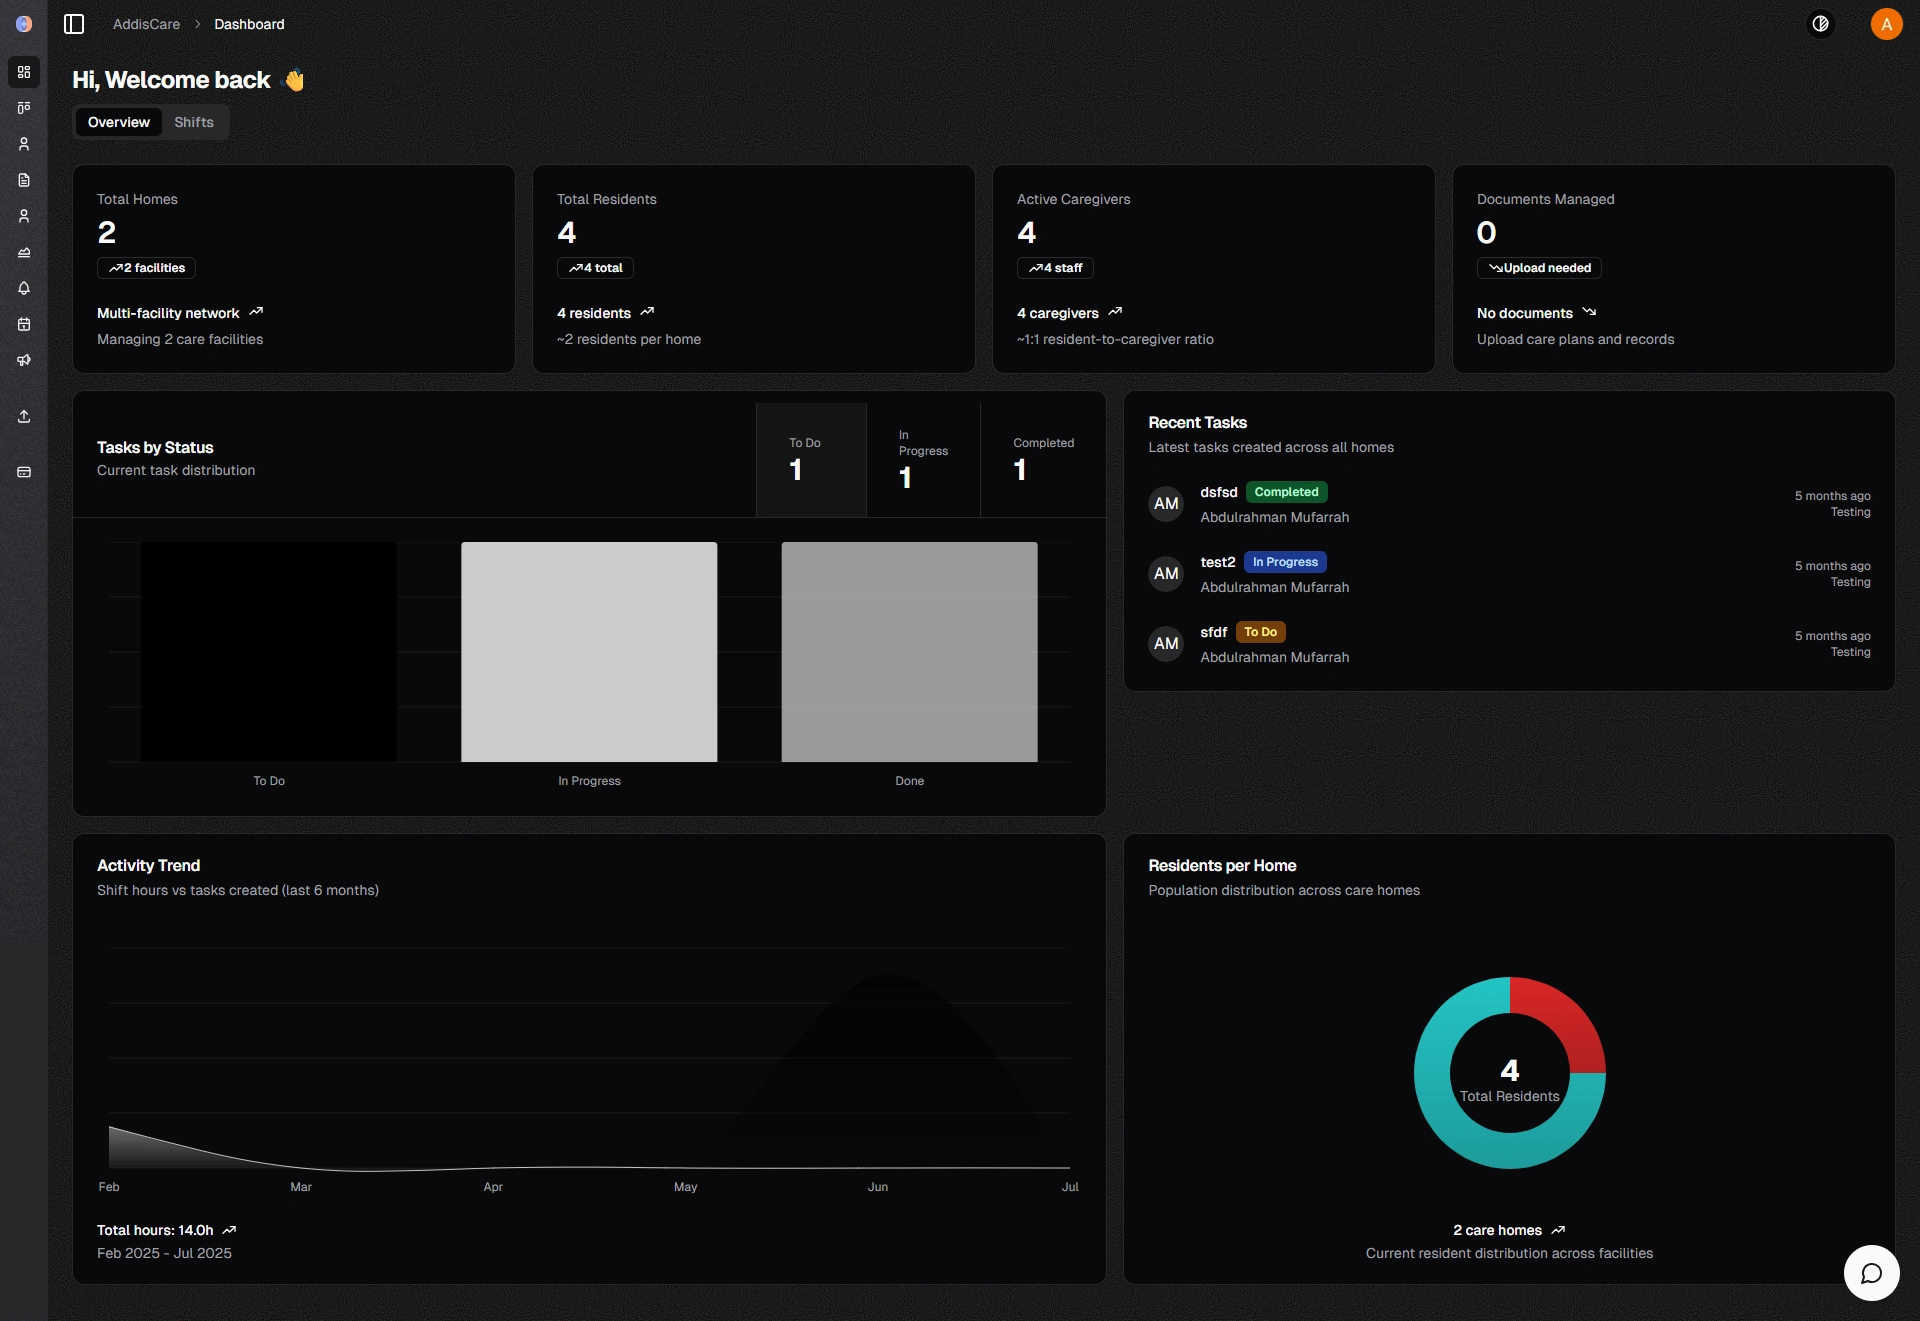Select the Completed status toggle

(x=1043, y=460)
